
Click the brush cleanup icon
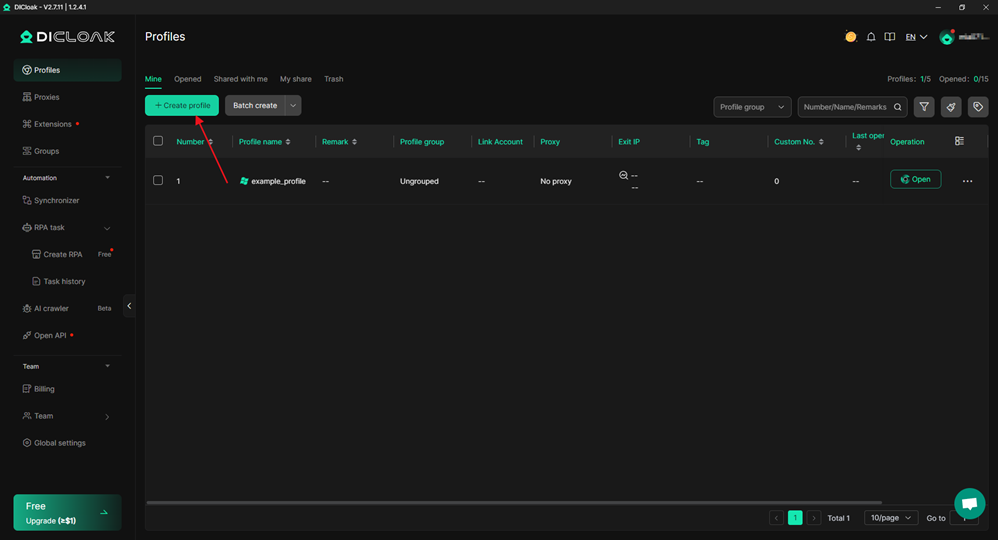(951, 107)
